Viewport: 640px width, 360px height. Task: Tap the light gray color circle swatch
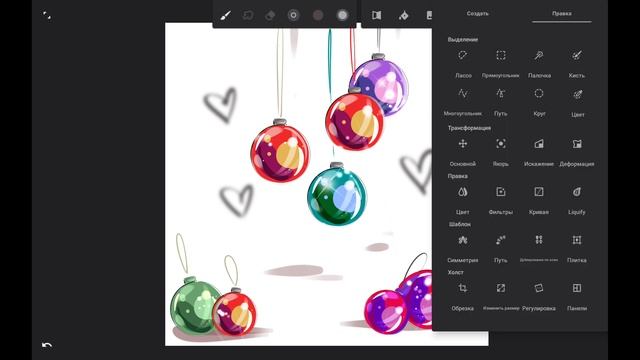[x=342, y=16]
